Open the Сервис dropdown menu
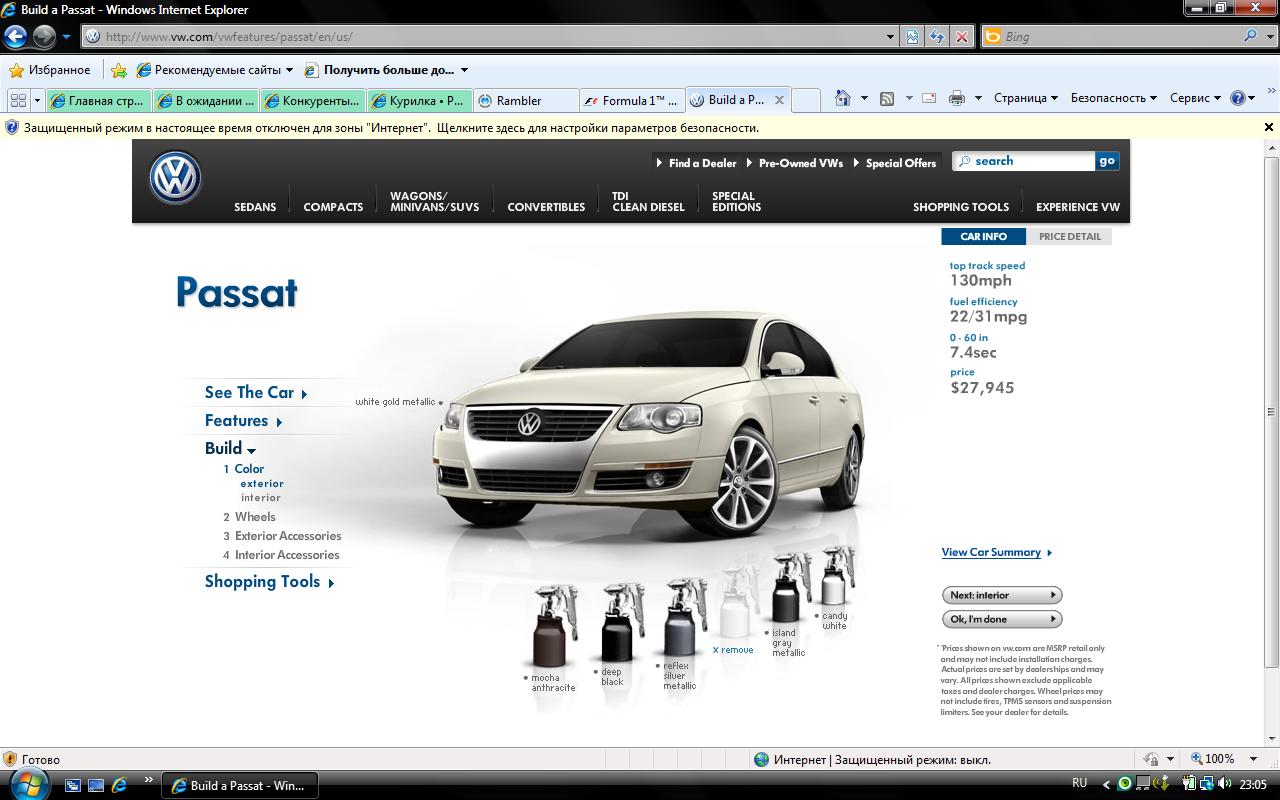The width and height of the screenshot is (1280, 800). tap(1194, 98)
